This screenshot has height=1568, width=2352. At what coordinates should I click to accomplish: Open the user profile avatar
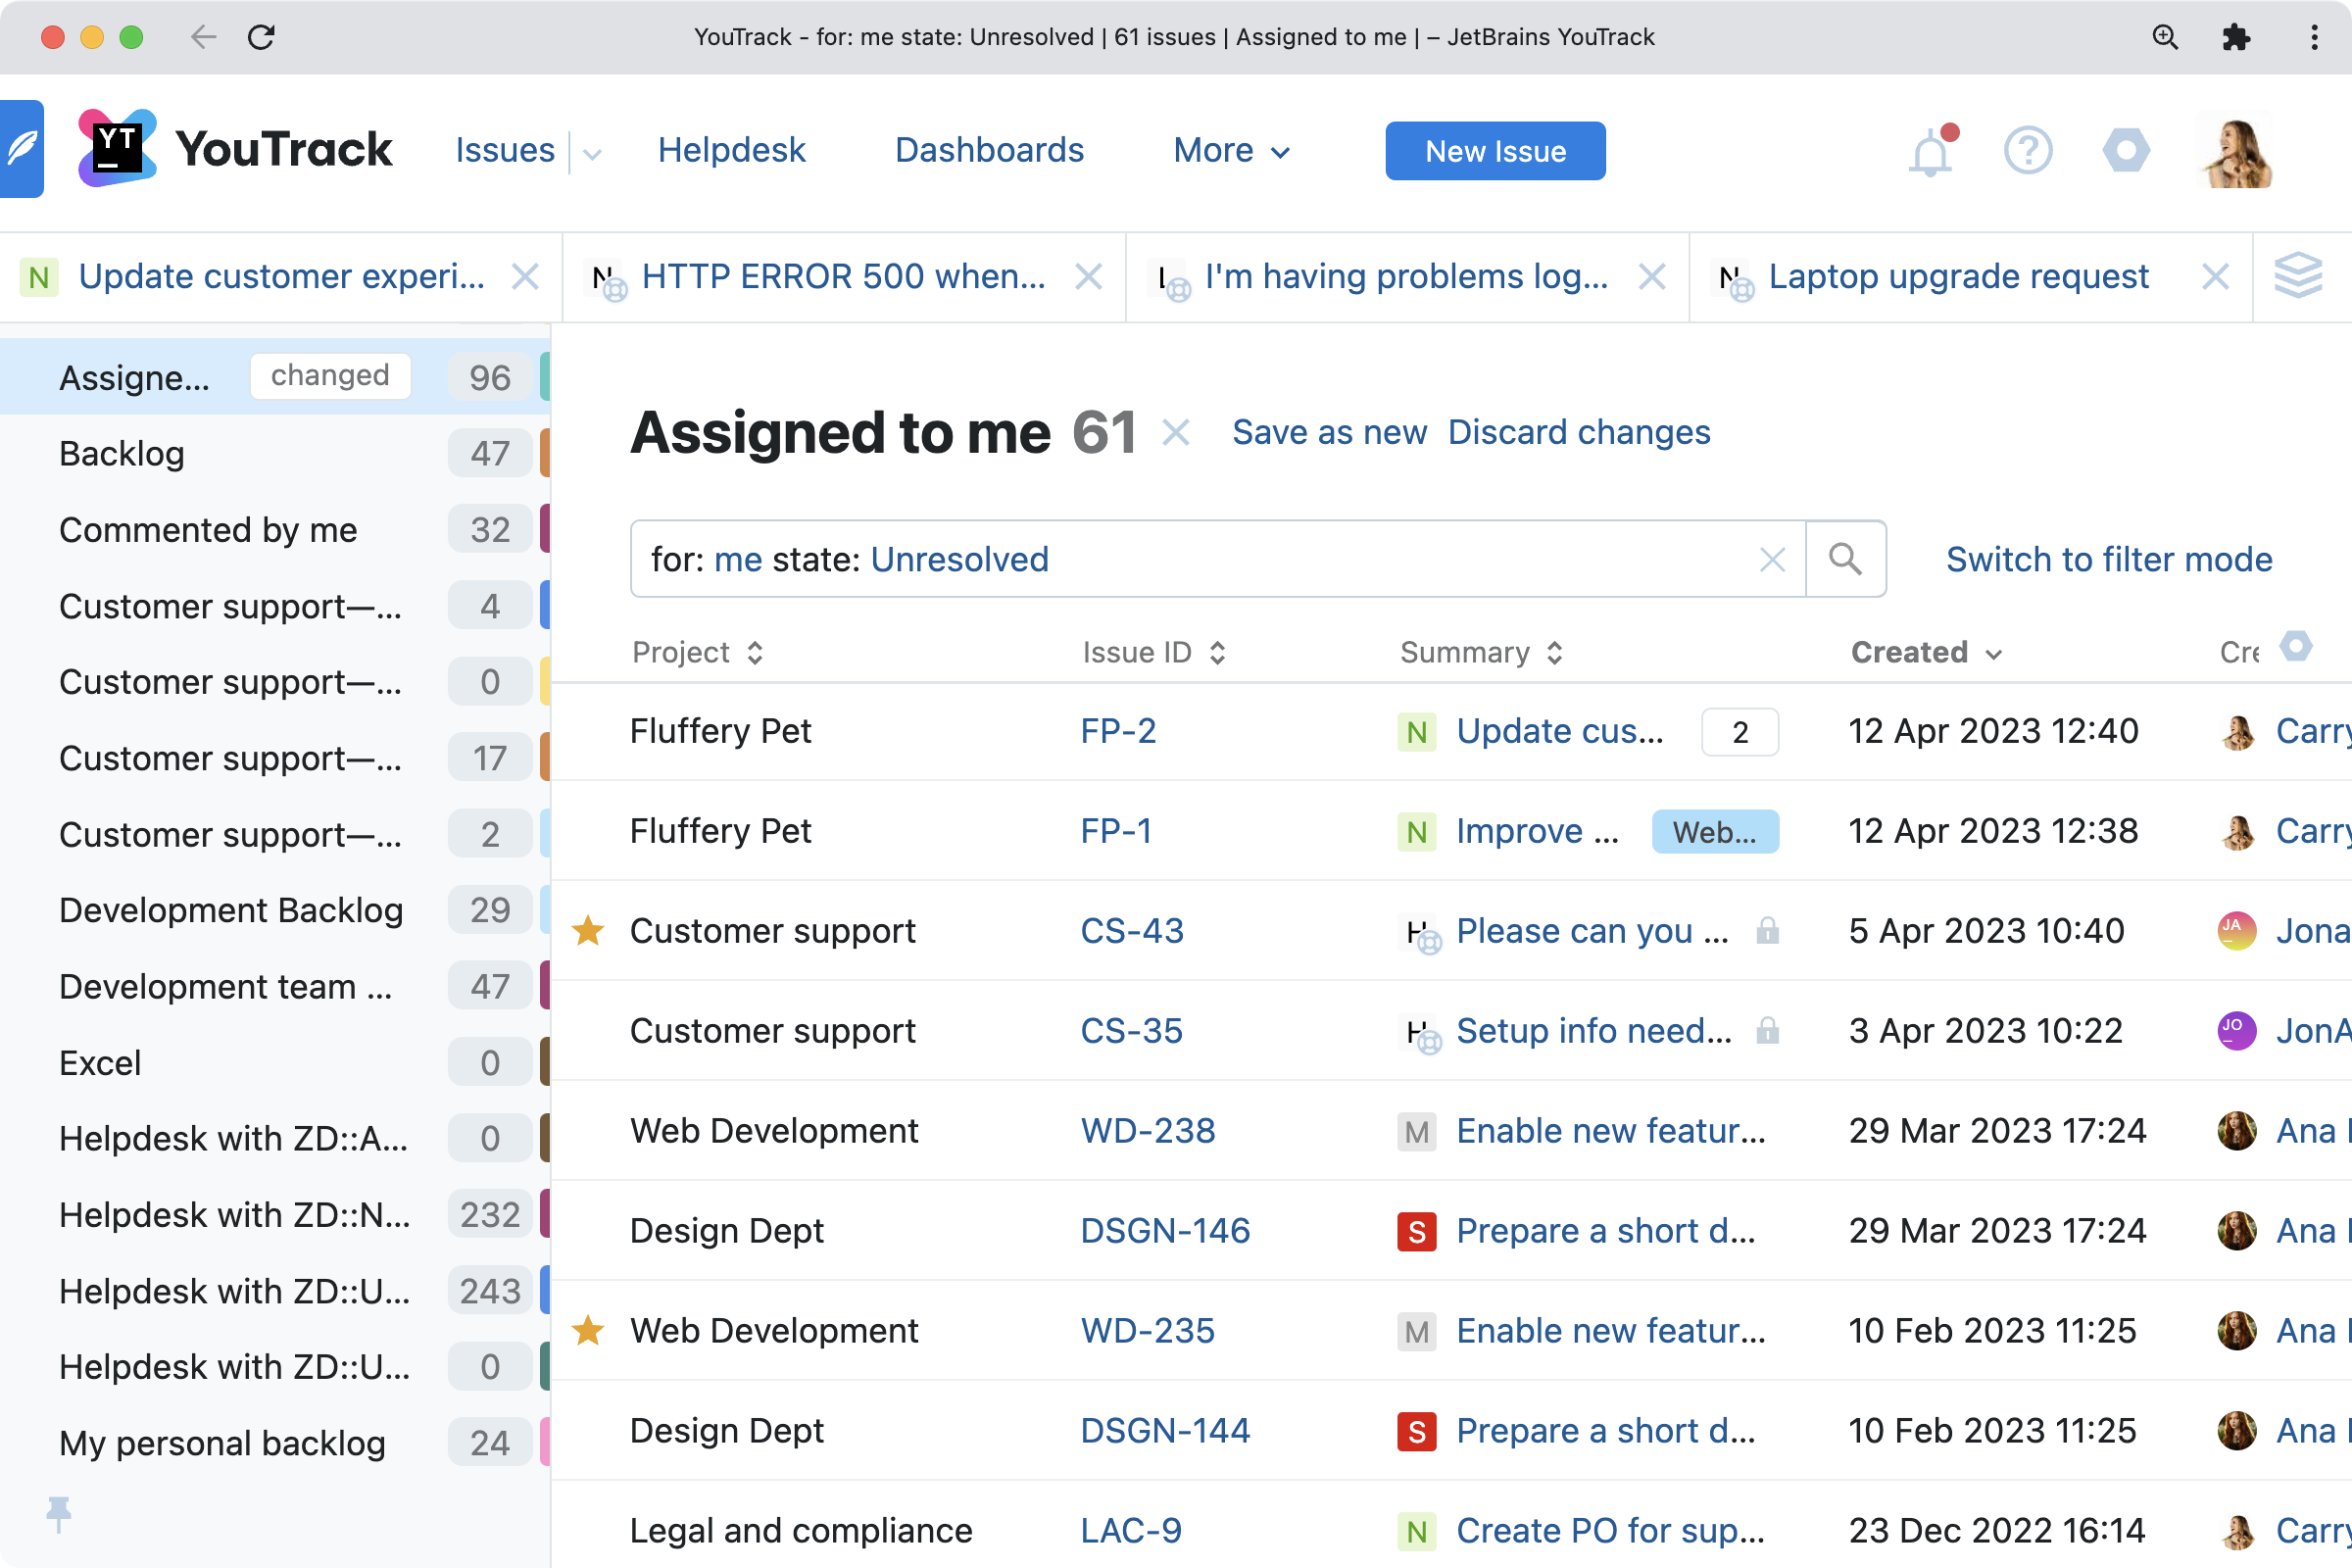[x=2238, y=152]
